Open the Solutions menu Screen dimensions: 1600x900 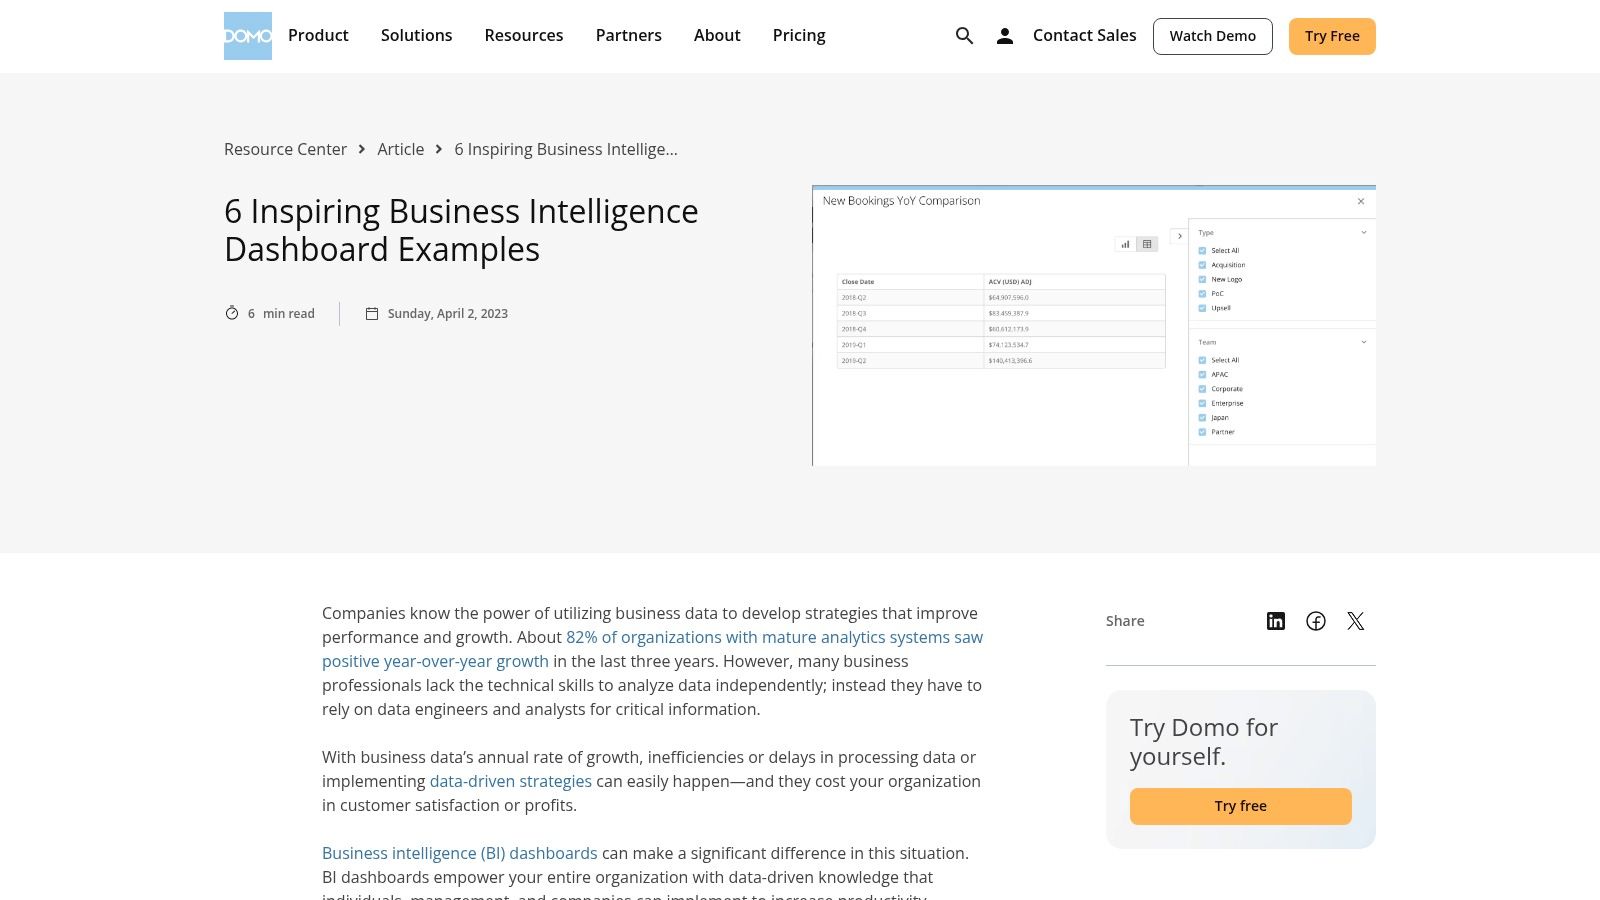pos(416,35)
